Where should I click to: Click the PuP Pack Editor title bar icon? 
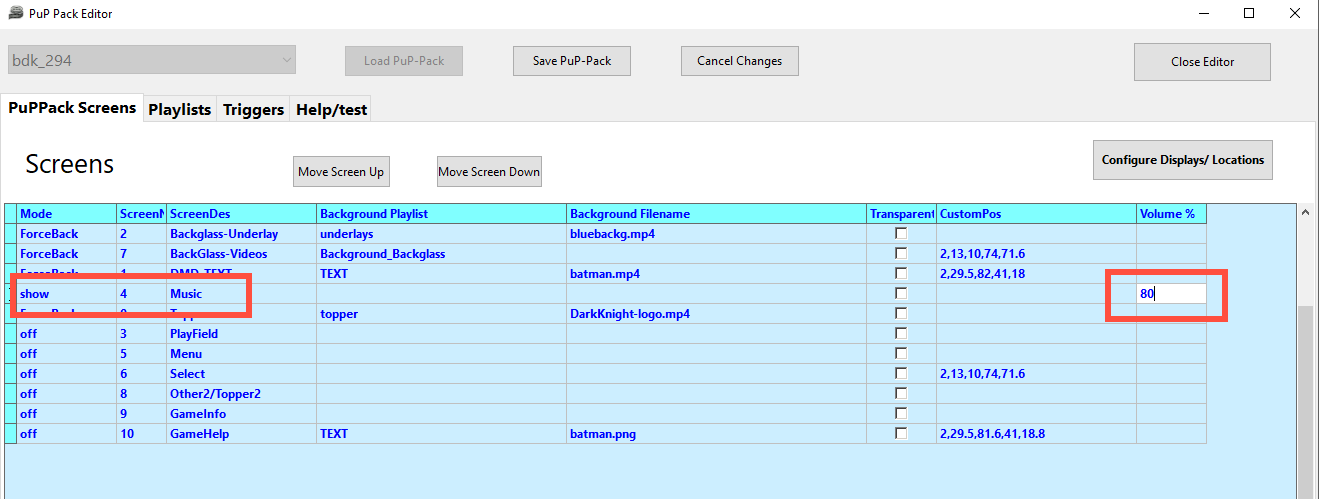click(x=16, y=14)
